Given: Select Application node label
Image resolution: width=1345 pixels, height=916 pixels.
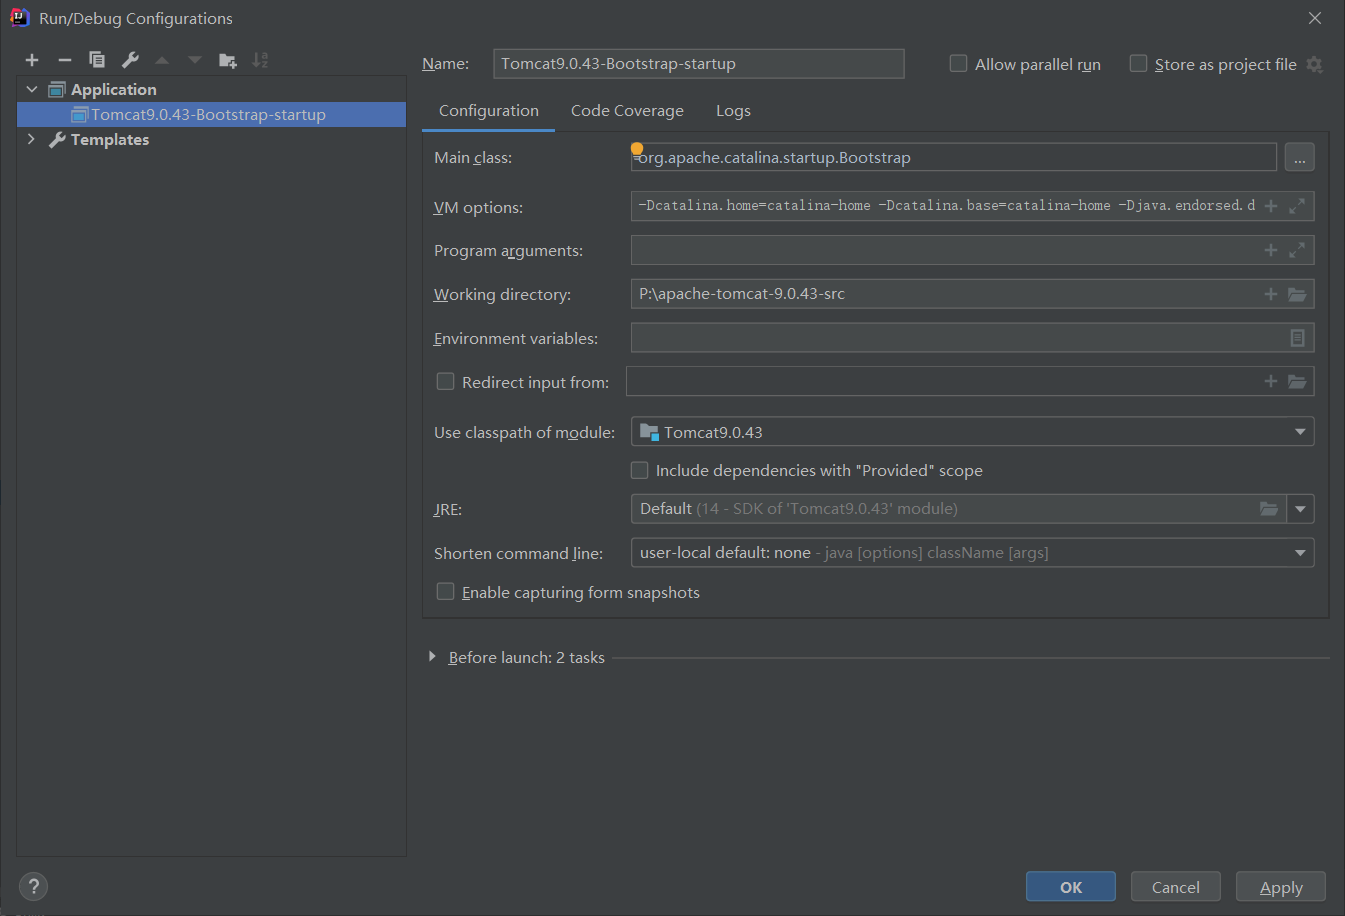Looking at the screenshot, I should [x=114, y=89].
